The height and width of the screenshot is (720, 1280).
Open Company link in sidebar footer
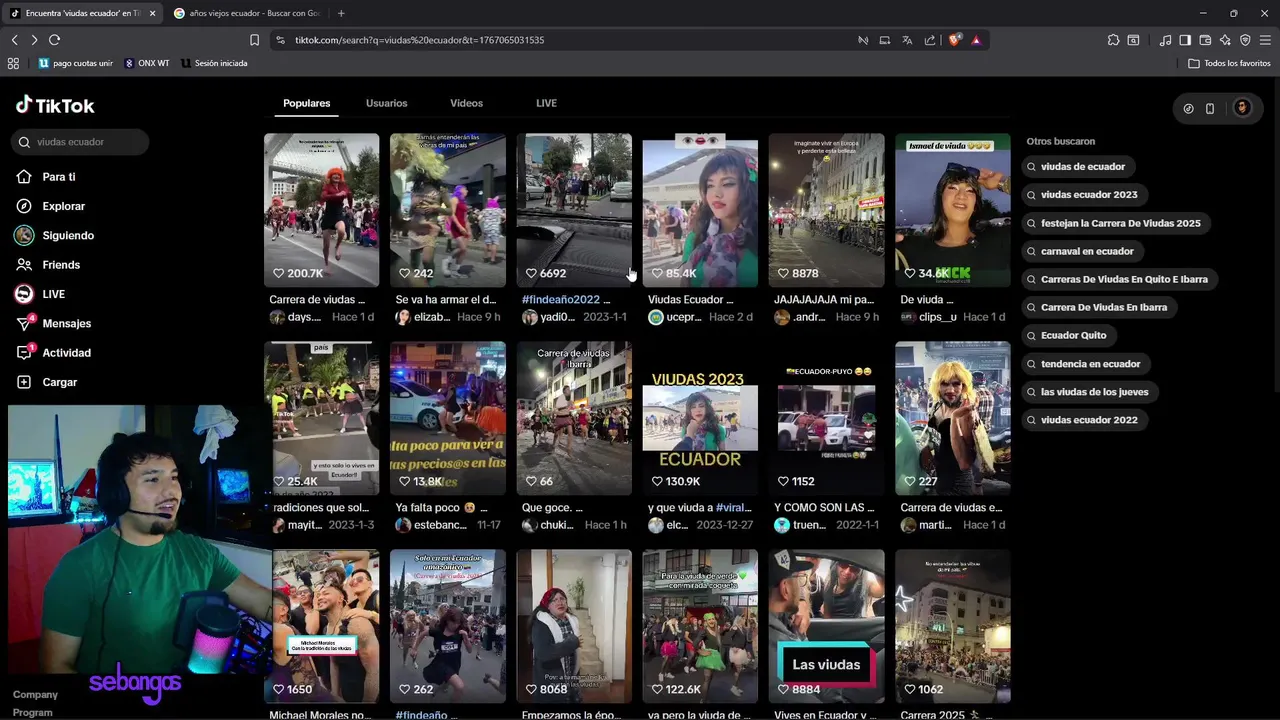pos(35,694)
